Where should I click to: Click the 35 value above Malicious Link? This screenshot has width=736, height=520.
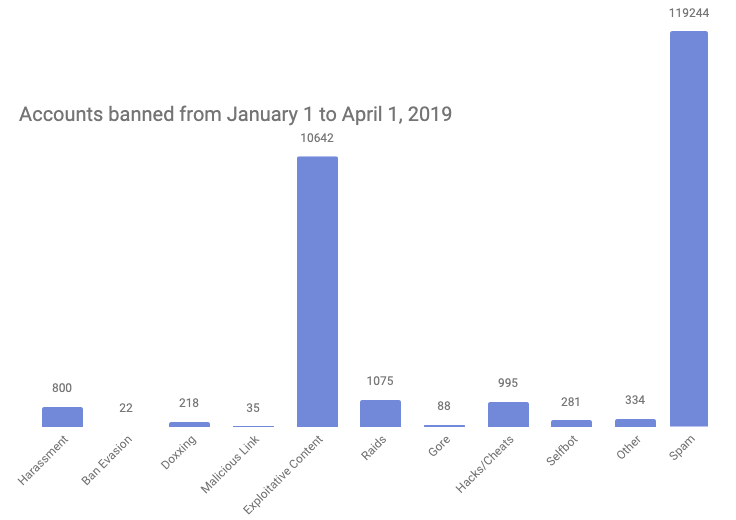[253, 408]
